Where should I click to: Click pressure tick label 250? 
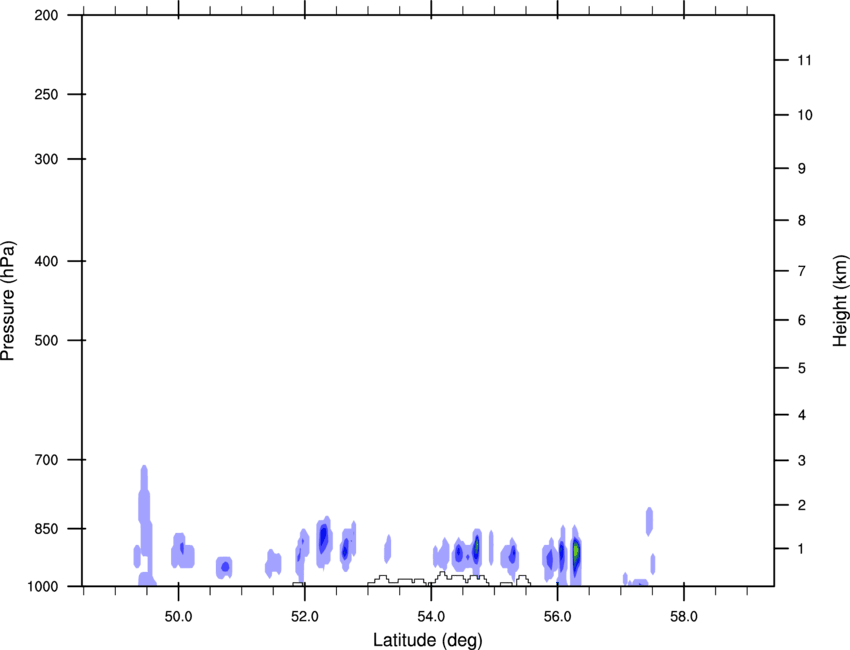46,94
